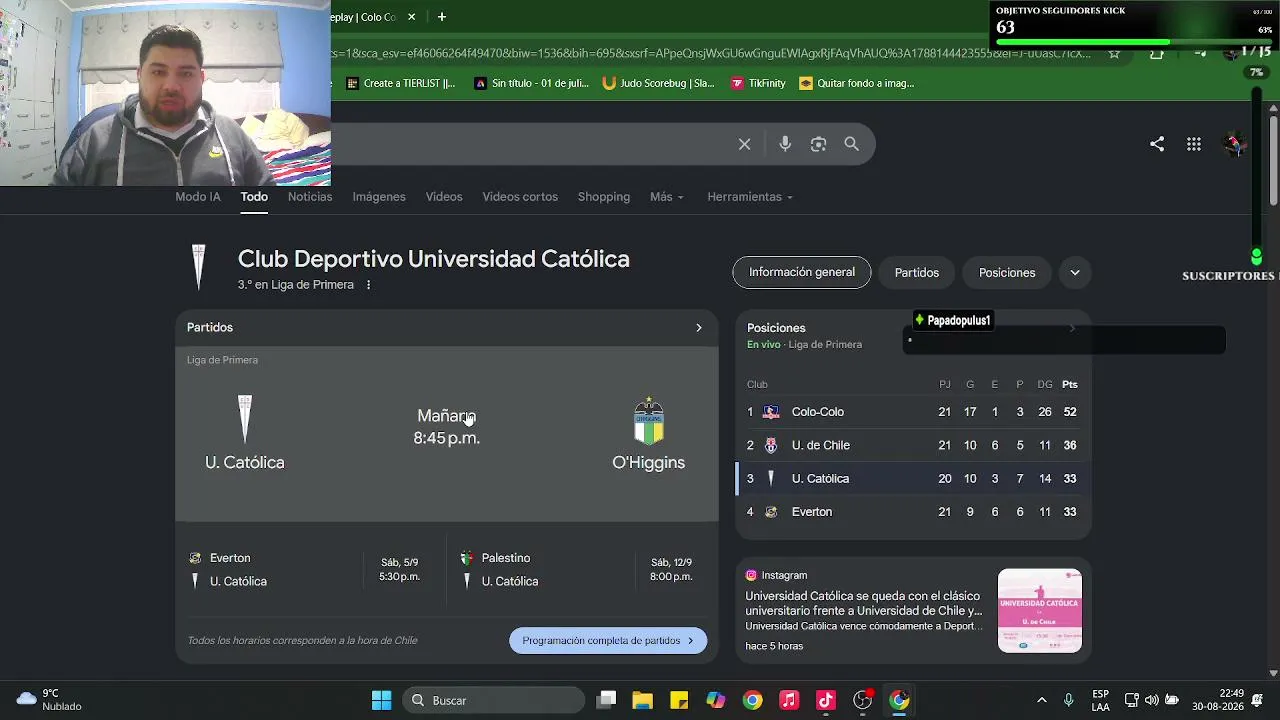Viewport: 1280px width, 720px height.
Task: Open the Everton vs U. Católica match on 5/9
Action: click(310, 570)
